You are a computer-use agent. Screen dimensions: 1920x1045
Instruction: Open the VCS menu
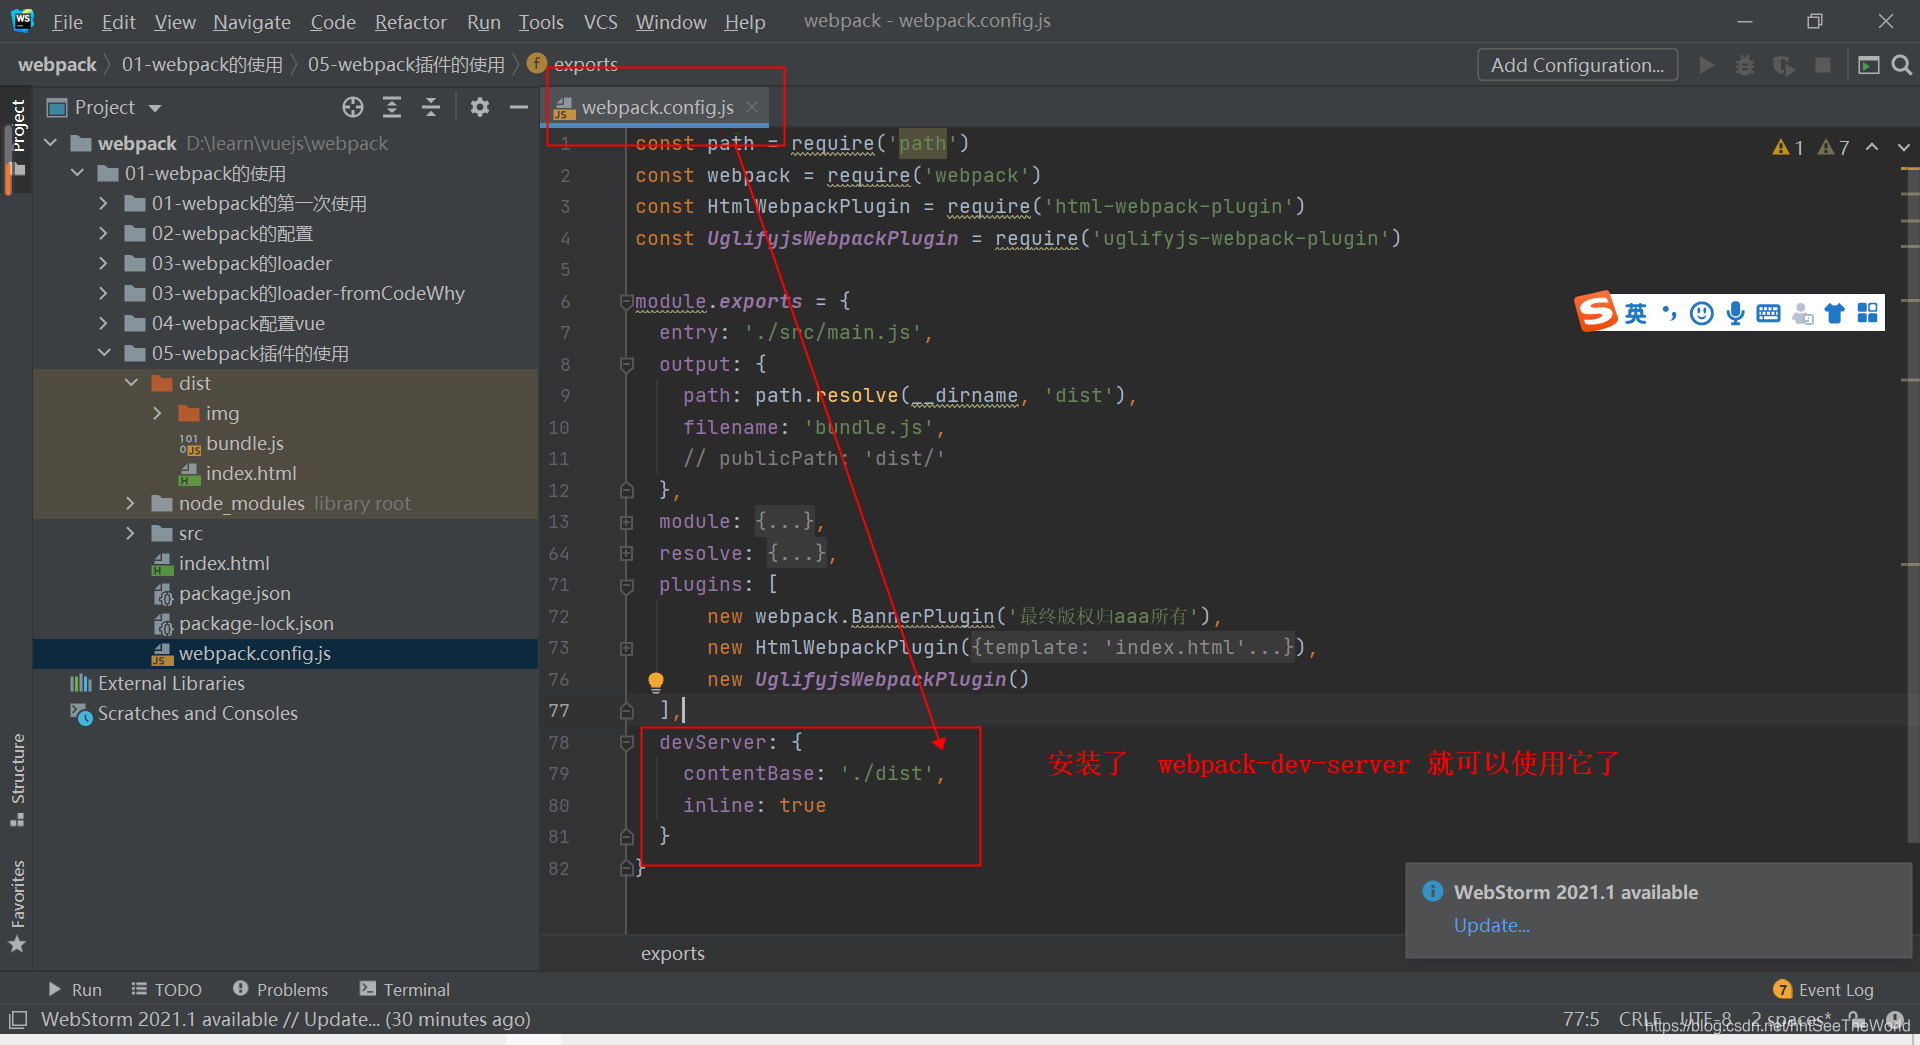click(600, 21)
